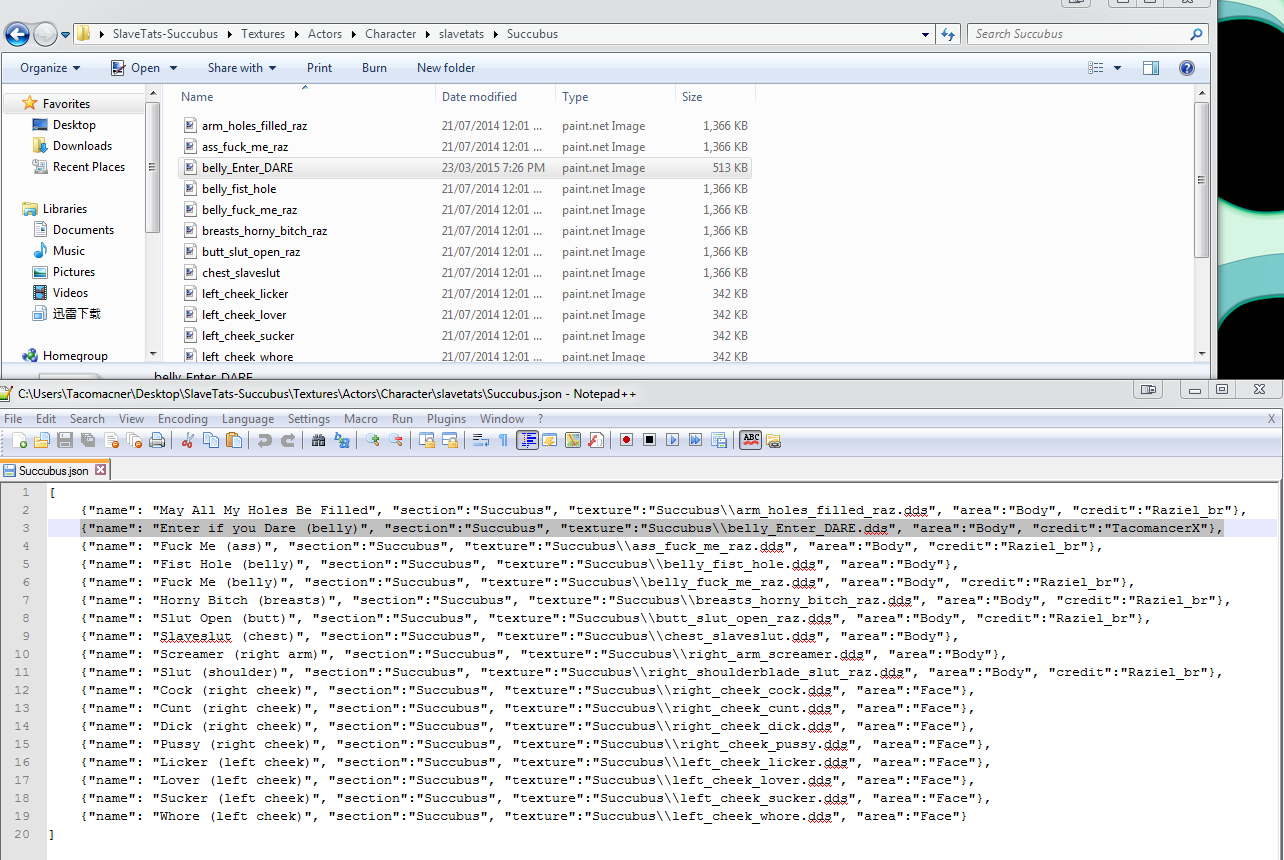This screenshot has width=1284, height=860.
Task: Start macro recording with red dot icon
Action: point(627,440)
